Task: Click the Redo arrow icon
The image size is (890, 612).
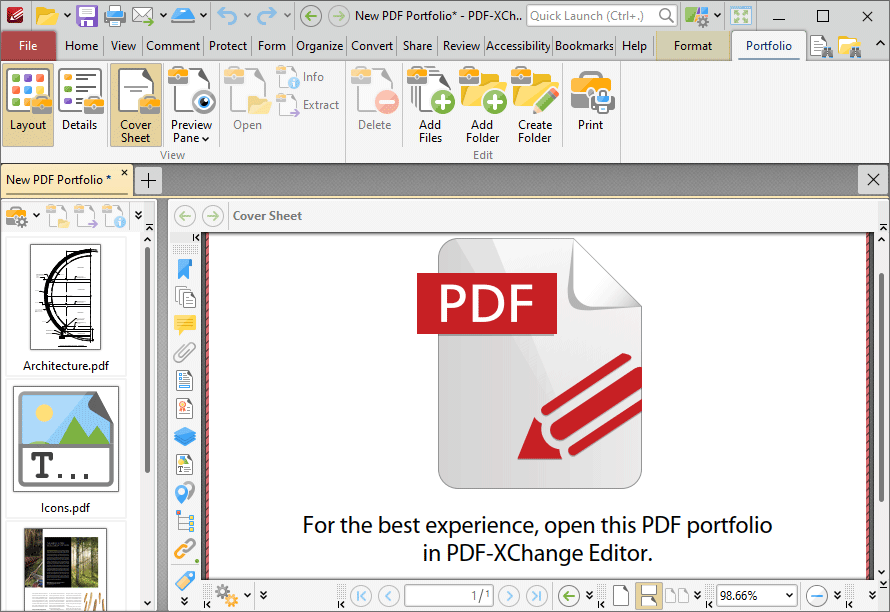Action: point(267,16)
